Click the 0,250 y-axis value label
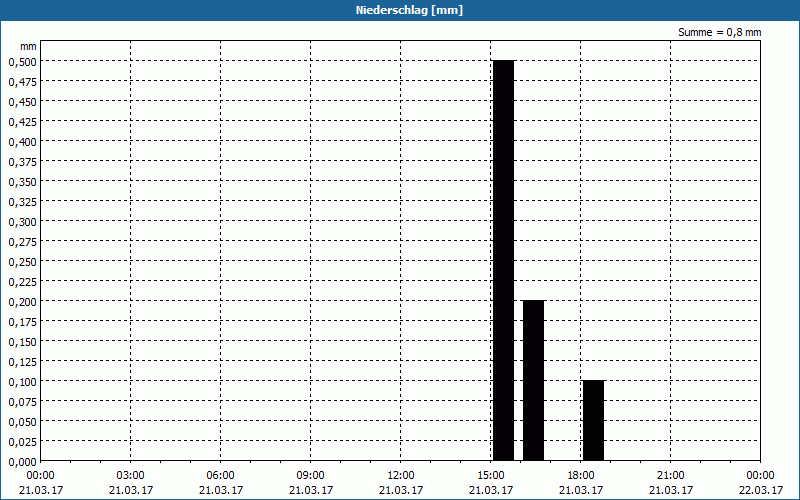Viewport: 800px width, 500px height. (22, 261)
